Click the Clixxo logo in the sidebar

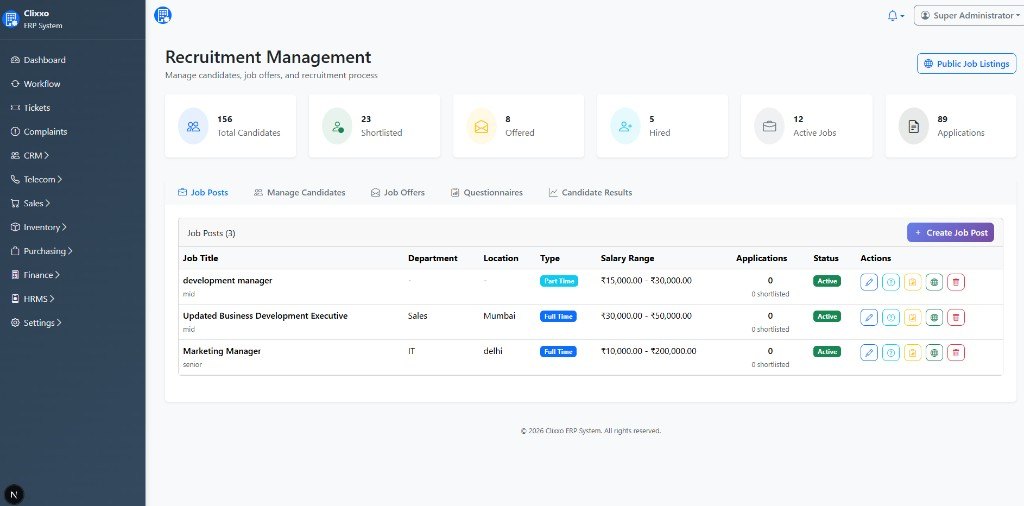pos(10,18)
